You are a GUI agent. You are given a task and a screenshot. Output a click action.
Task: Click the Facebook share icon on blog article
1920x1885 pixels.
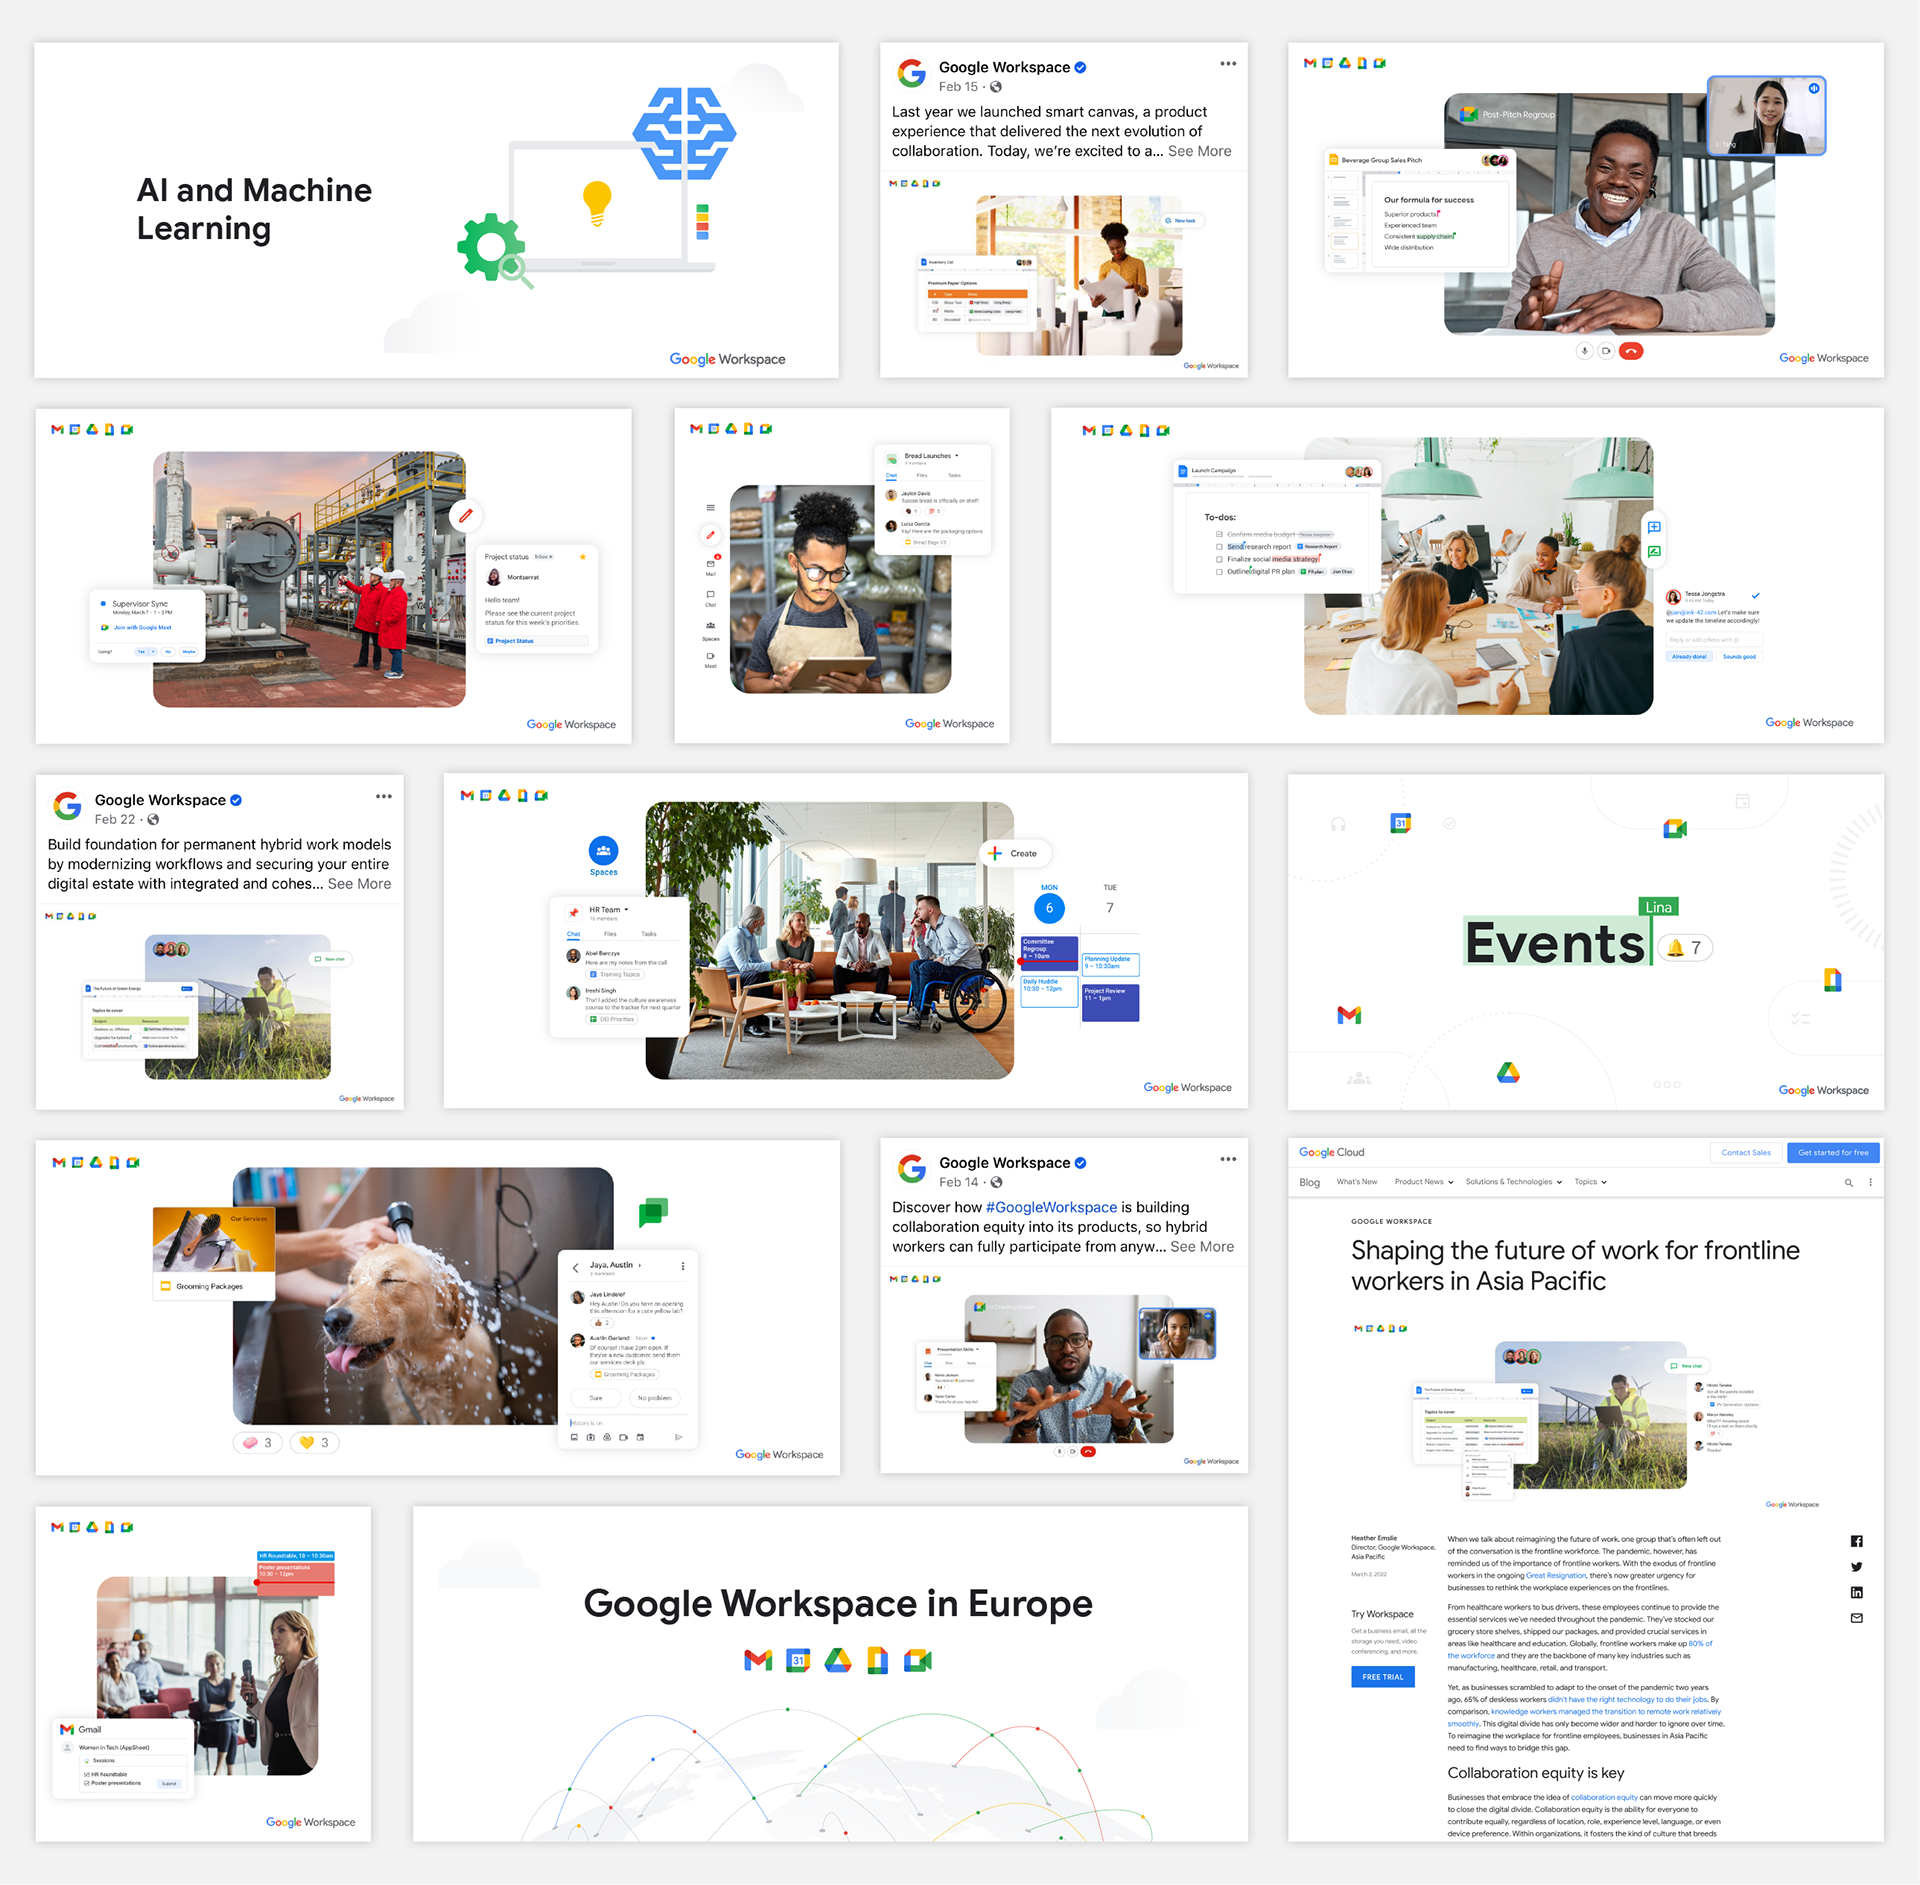point(1856,1541)
